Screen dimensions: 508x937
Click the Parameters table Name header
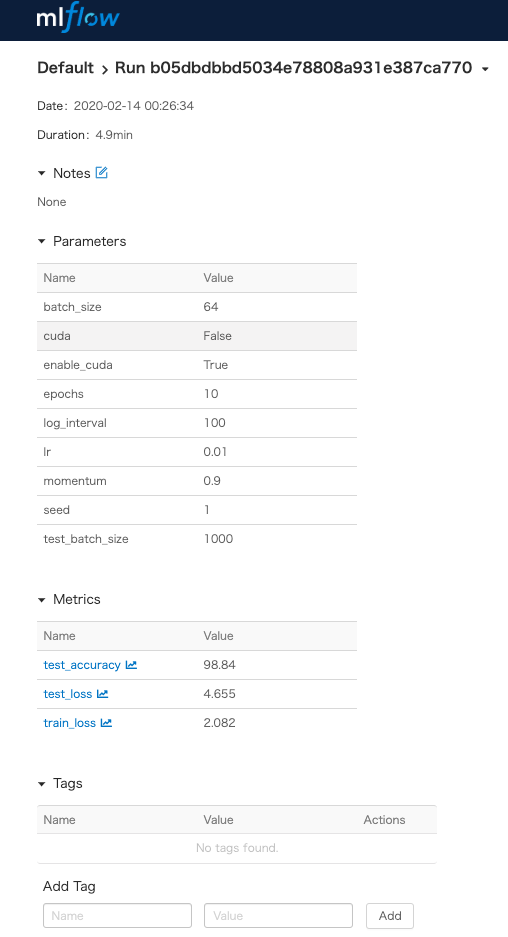click(x=59, y=278)
